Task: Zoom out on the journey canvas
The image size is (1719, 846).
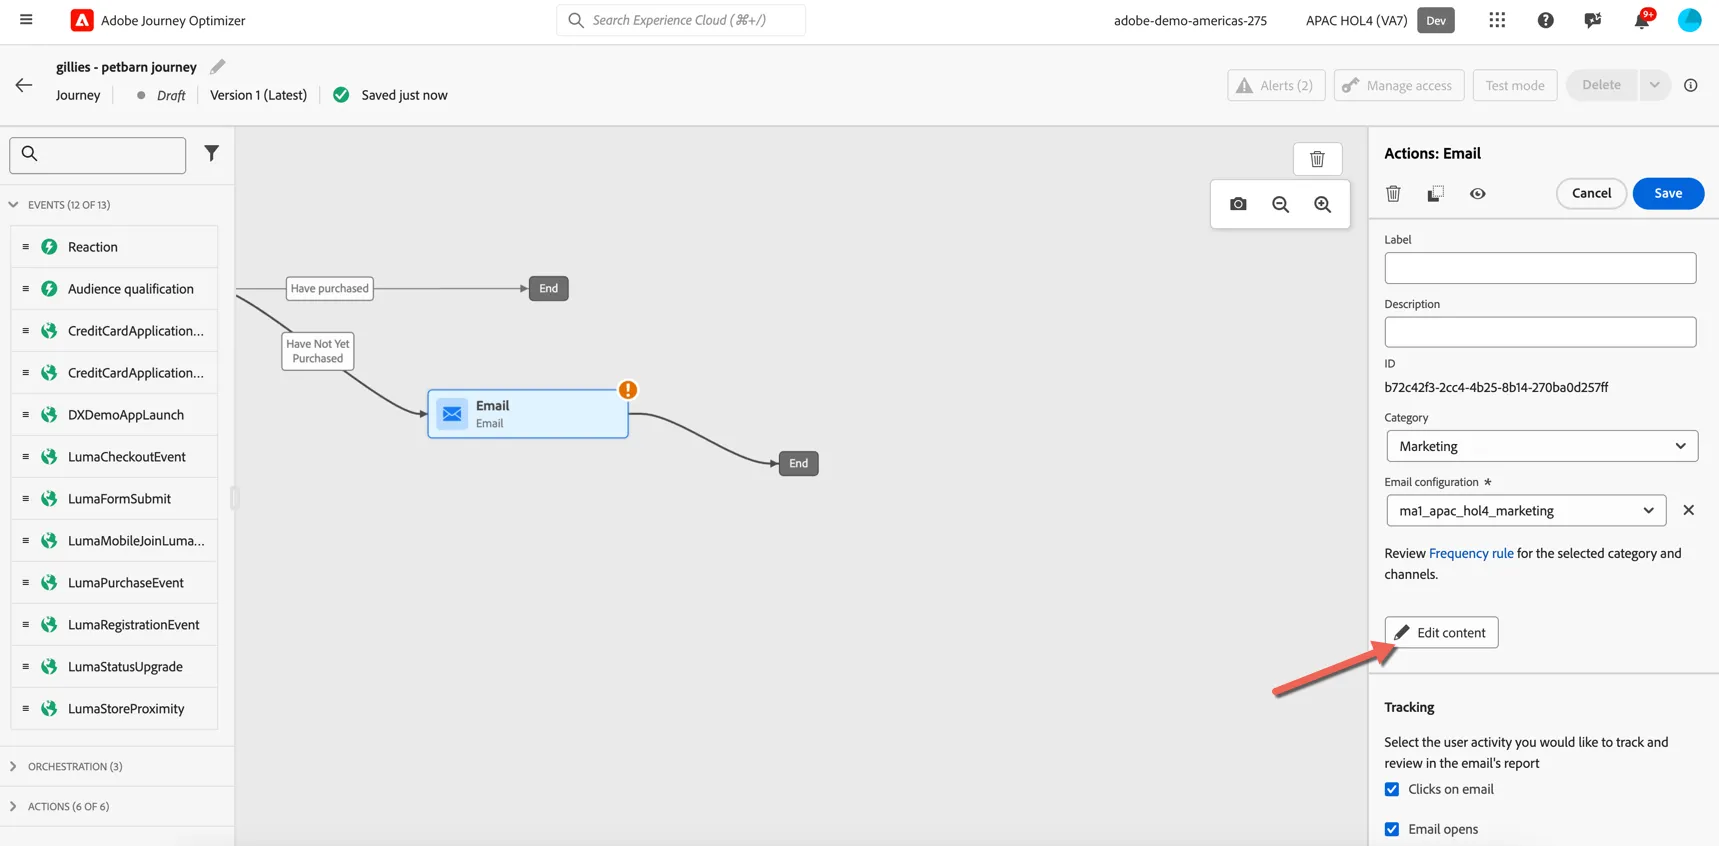Action: click(1280, 204)
